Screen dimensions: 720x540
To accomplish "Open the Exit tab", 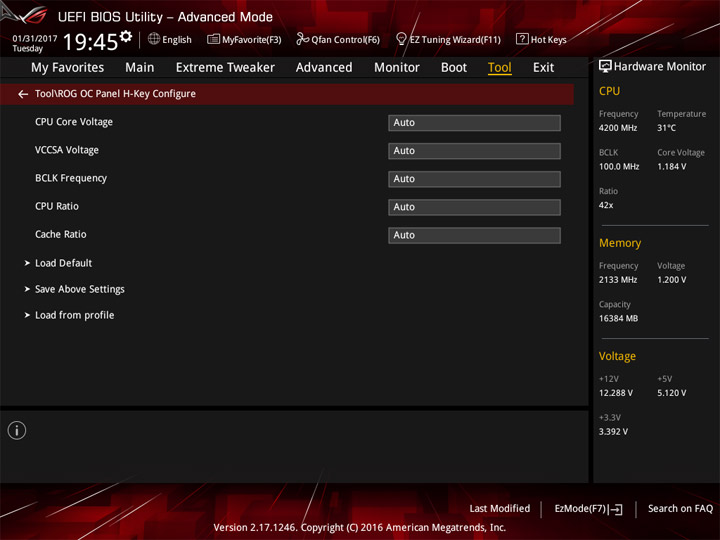I will 543,68.
